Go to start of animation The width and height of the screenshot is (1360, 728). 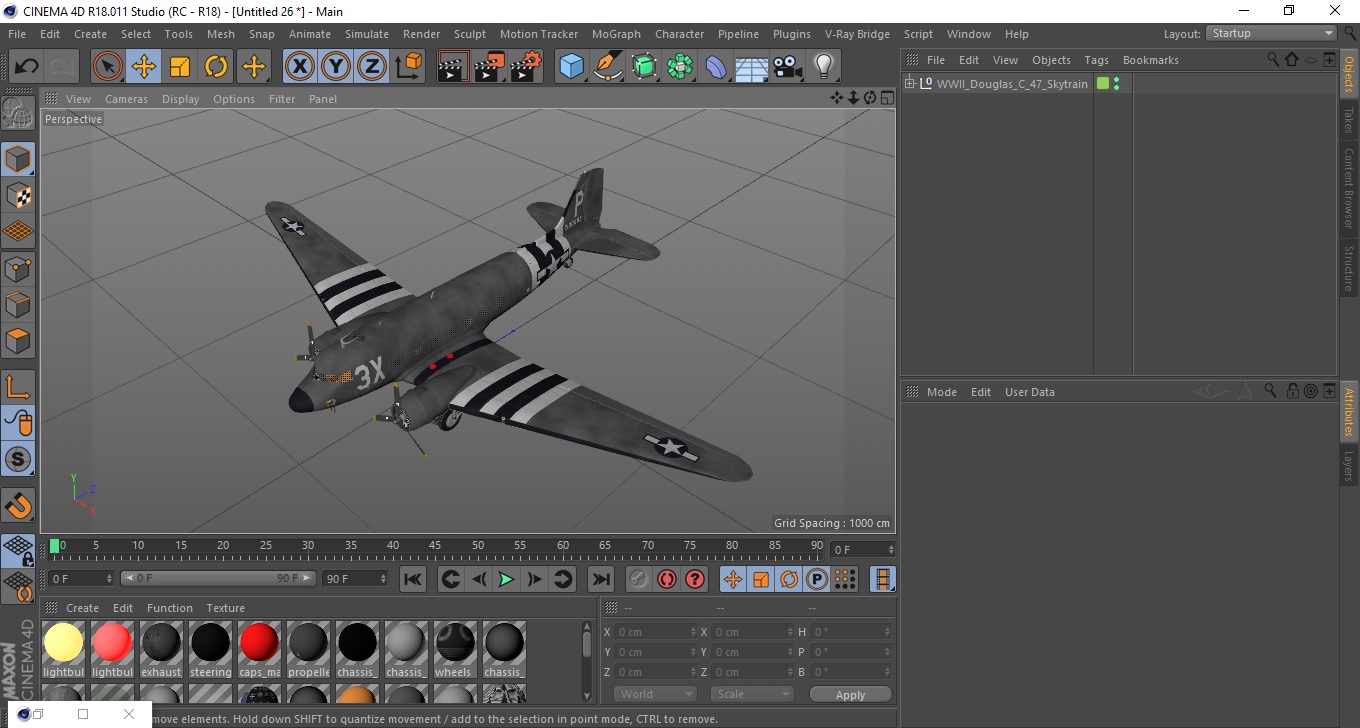(x=413, y=579)
